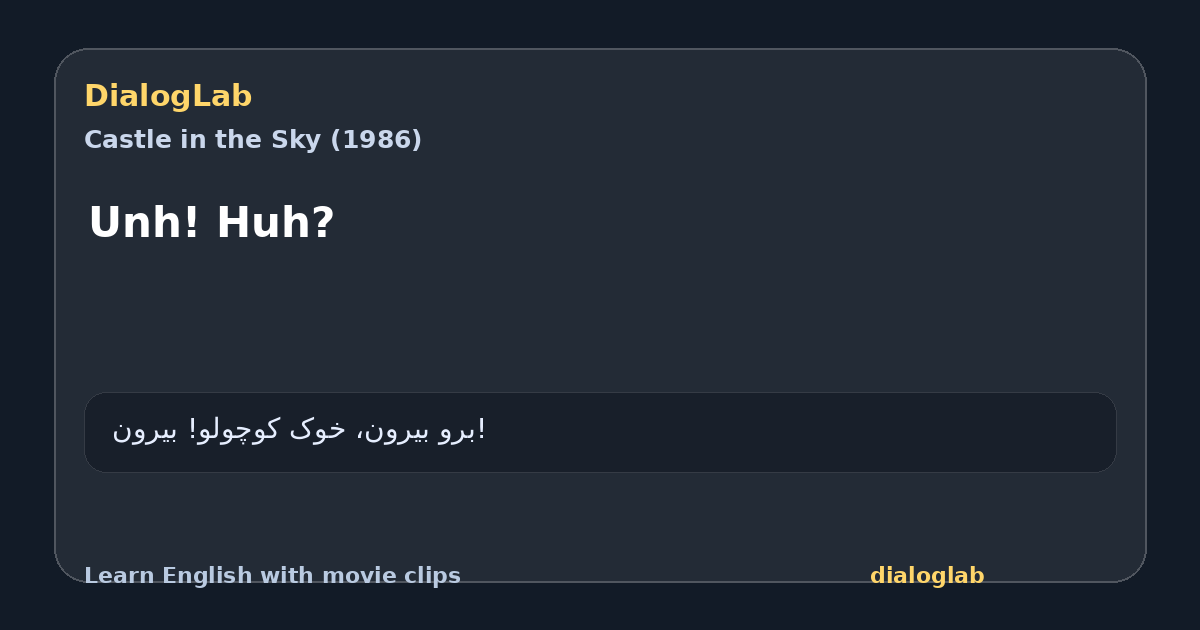Open the "Learn English with movie clips" tagline

pyautogui.click(x=272, y=576)
